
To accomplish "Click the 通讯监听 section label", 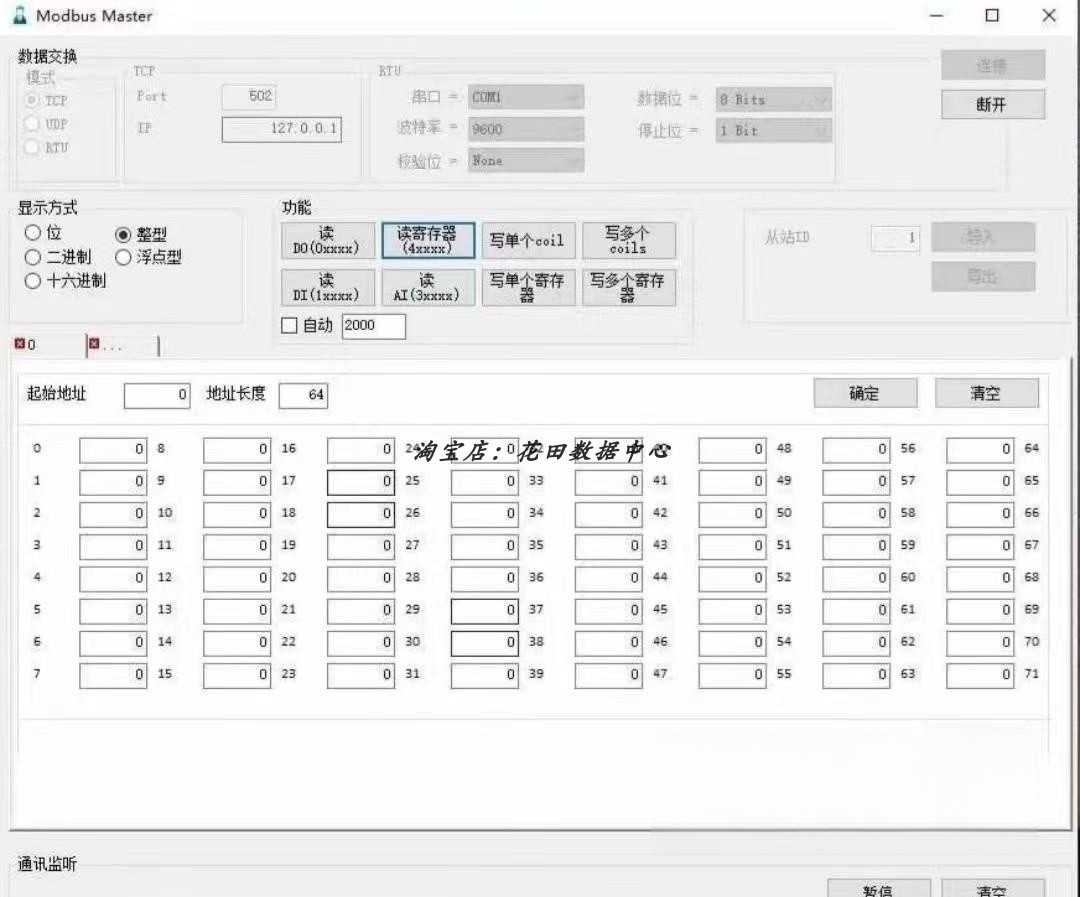I will [x=48, y=864].
